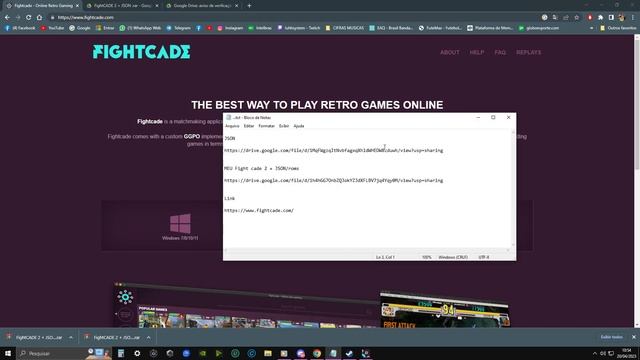Open the Outros favoritos bookmark folder
The width and height of the screenshot is (640, 360).
618,28
